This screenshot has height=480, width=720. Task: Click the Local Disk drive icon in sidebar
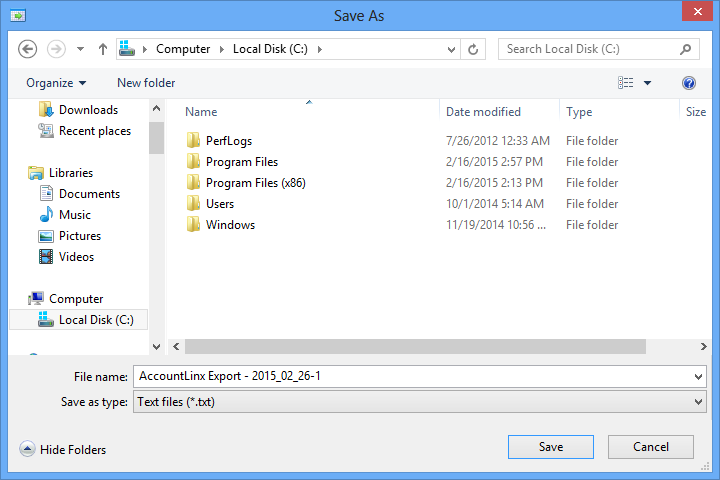tap(45, 319)
